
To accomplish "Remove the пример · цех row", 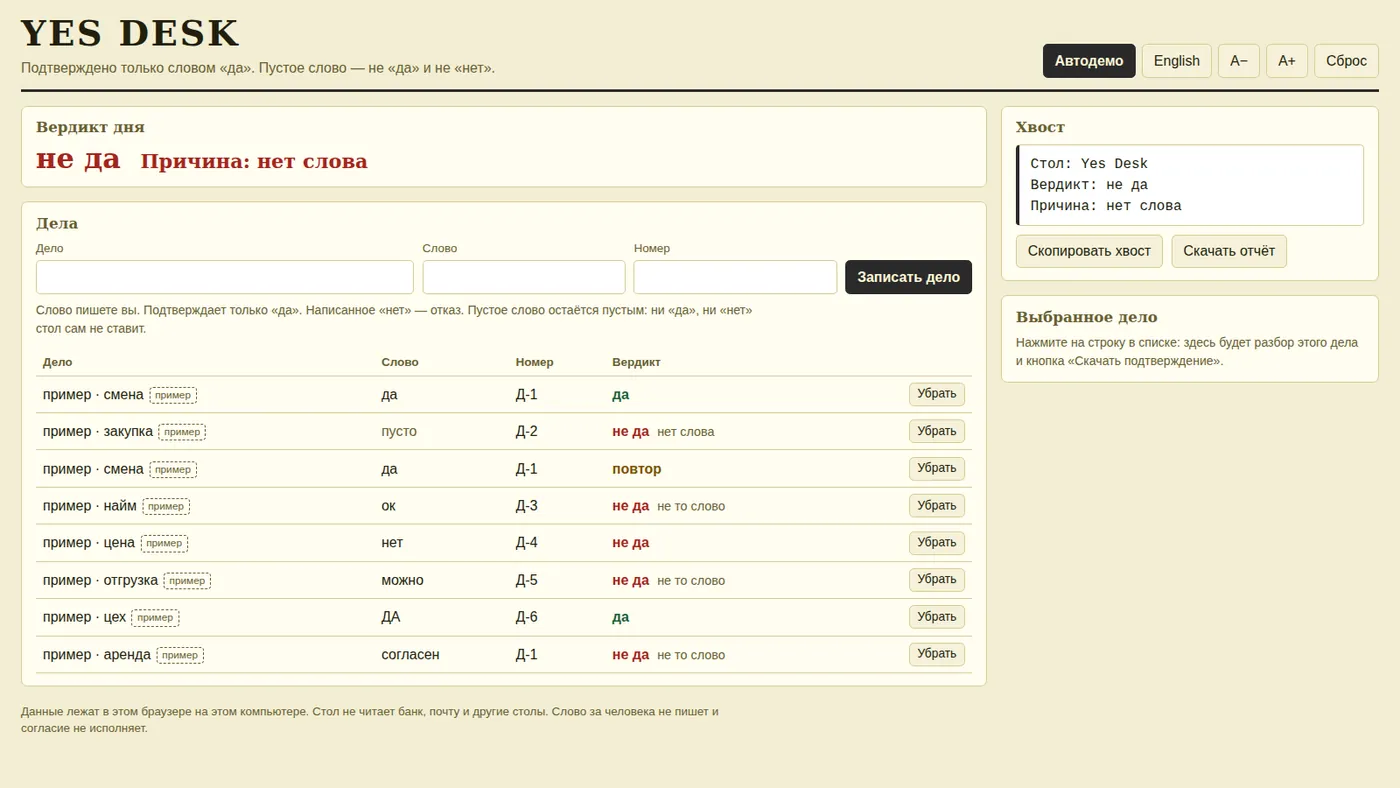I will pyautogui.click(x=937, y=616).
